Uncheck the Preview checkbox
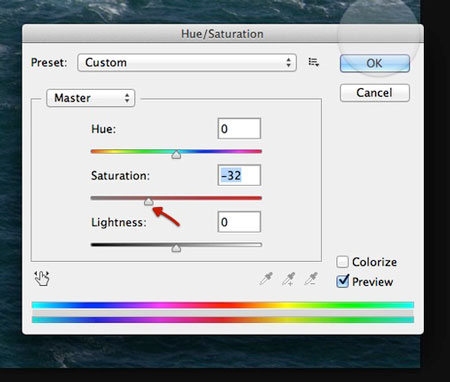 342,282
